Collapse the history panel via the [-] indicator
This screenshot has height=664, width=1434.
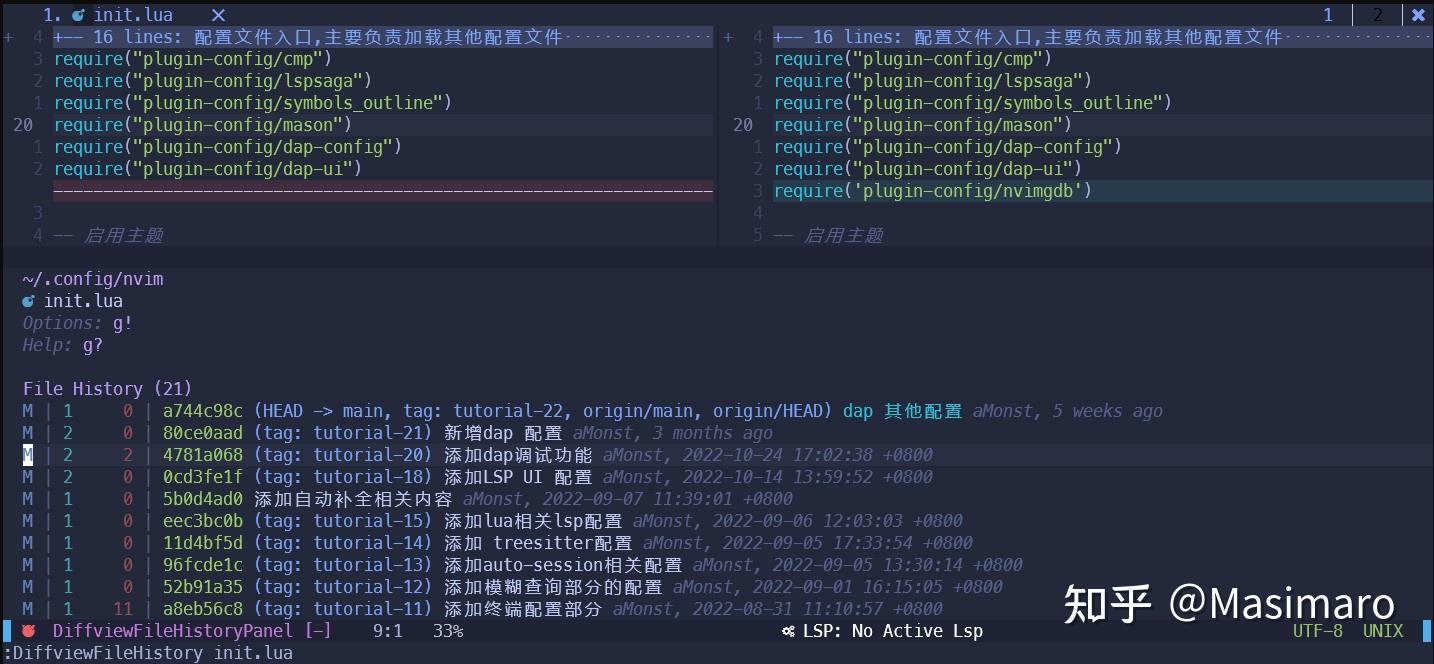(x=318, y=630)
